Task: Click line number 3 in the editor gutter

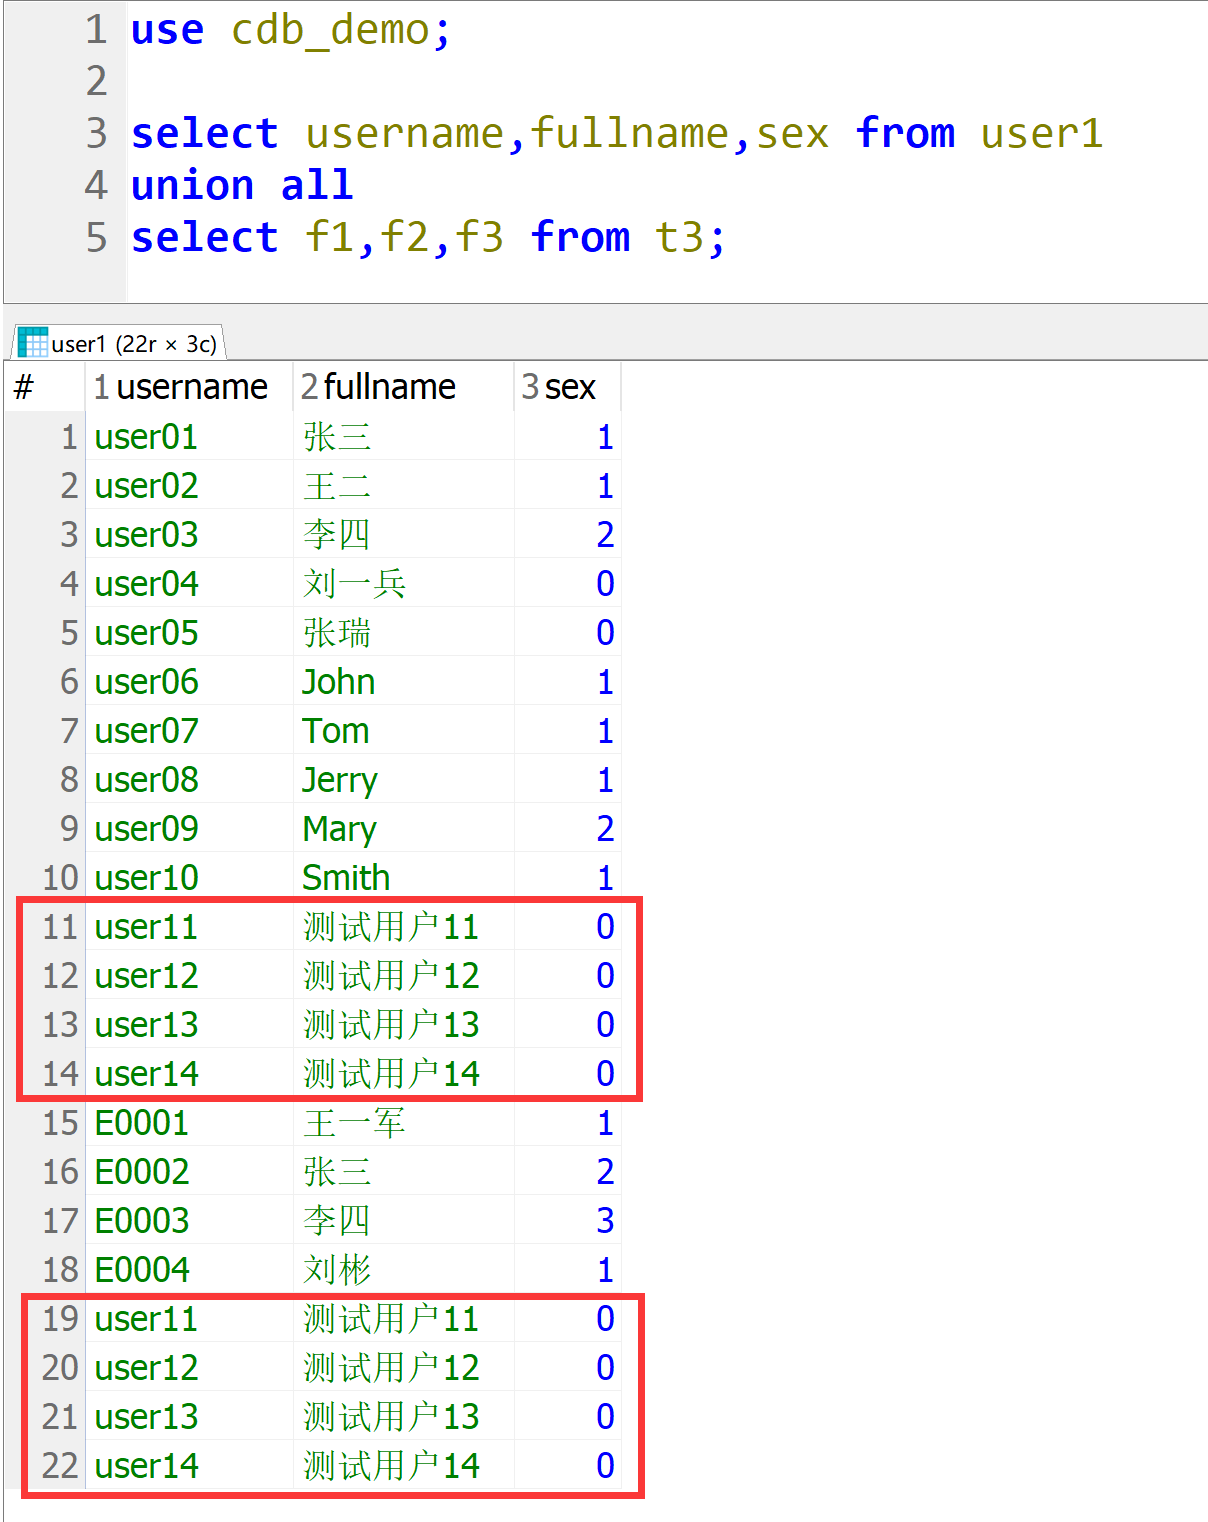Action: click(x=96, y=134)
